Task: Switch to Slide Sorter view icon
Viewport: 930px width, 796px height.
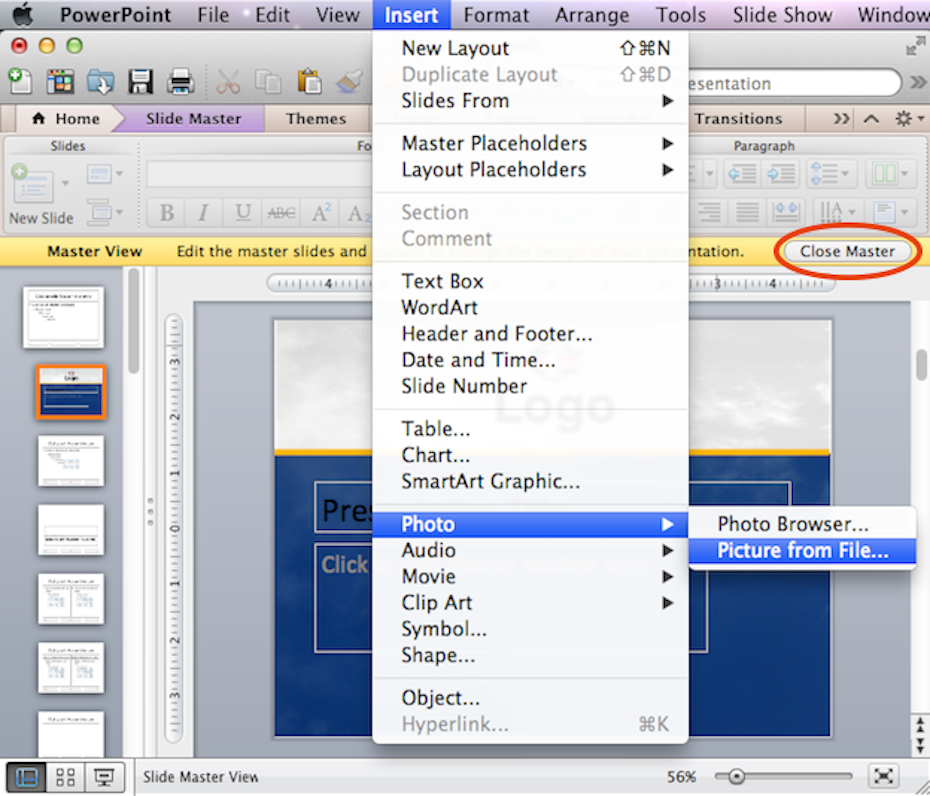Action: point(65,776)
